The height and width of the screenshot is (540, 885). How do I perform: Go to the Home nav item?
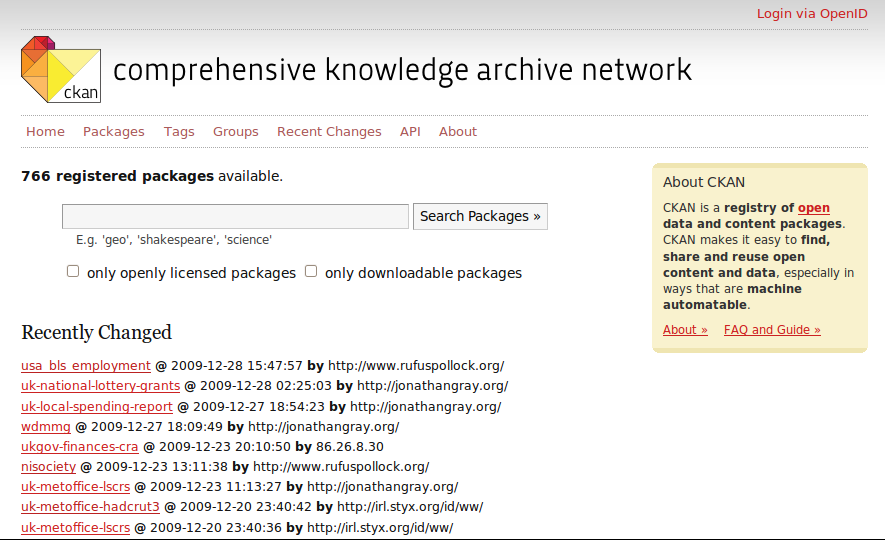[x=45, y=131]
